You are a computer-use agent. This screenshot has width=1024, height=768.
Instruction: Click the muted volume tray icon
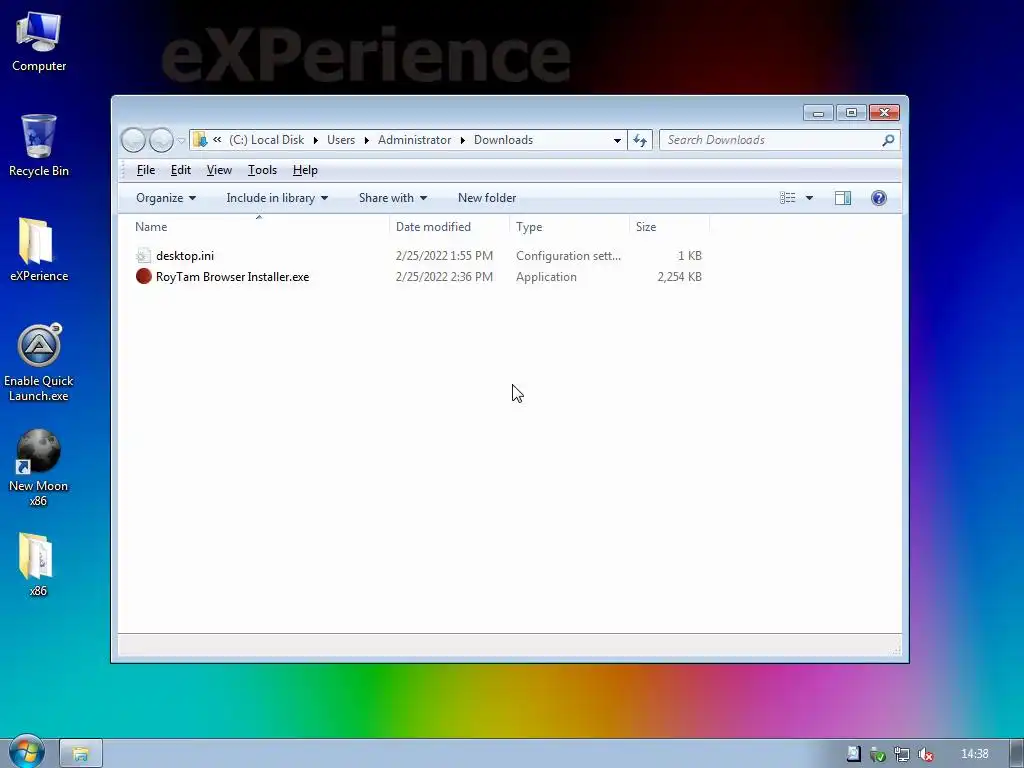tap(925, 754)
